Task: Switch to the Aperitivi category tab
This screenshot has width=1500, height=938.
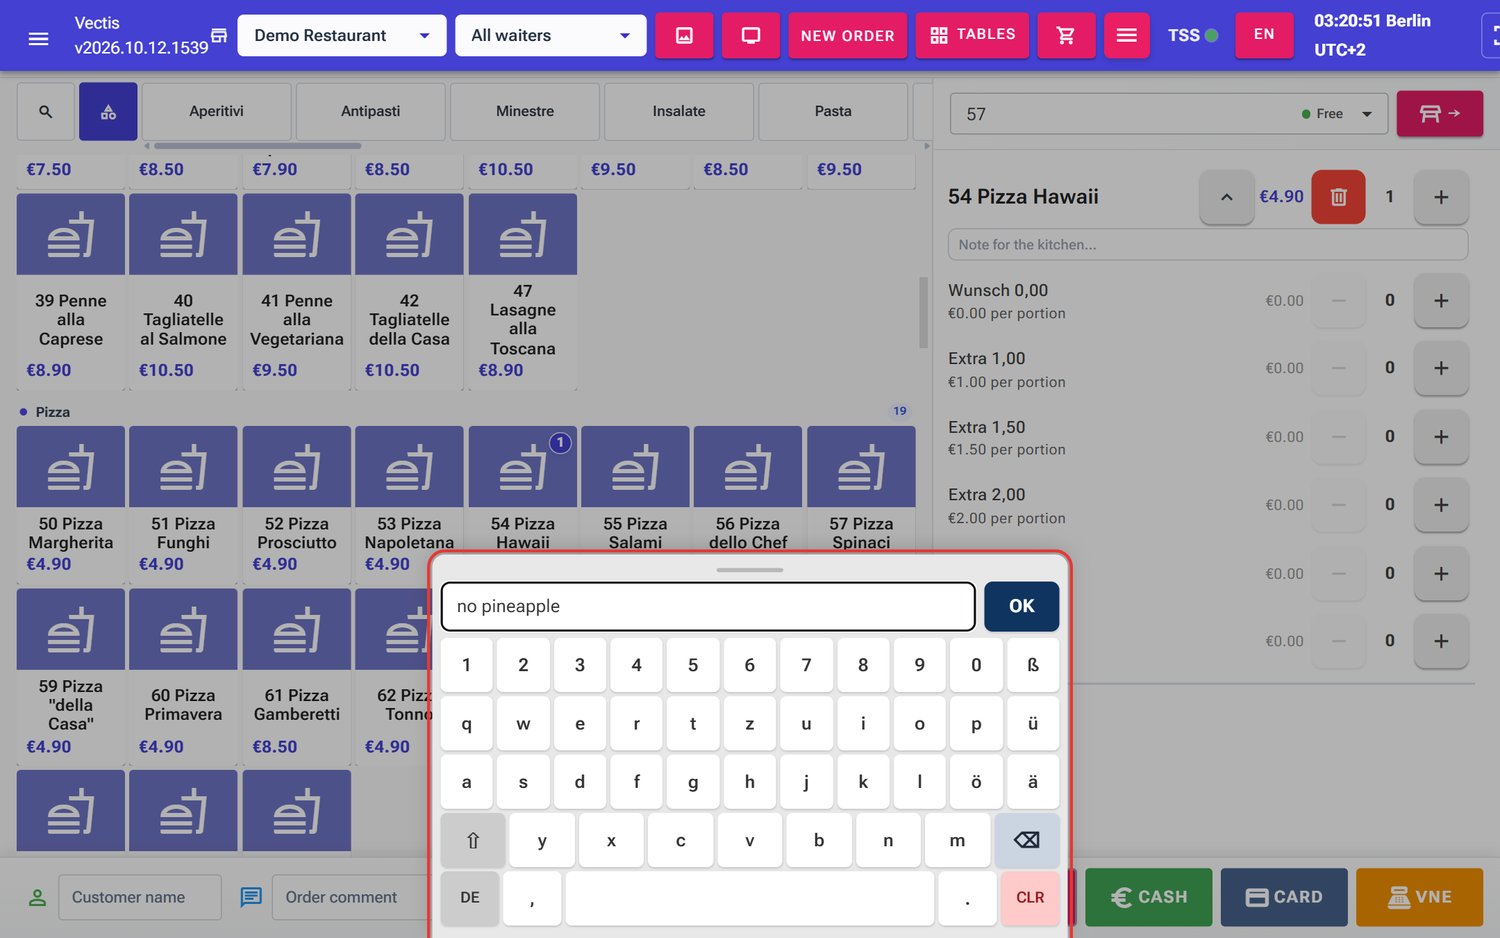Action: coord(217,111)
